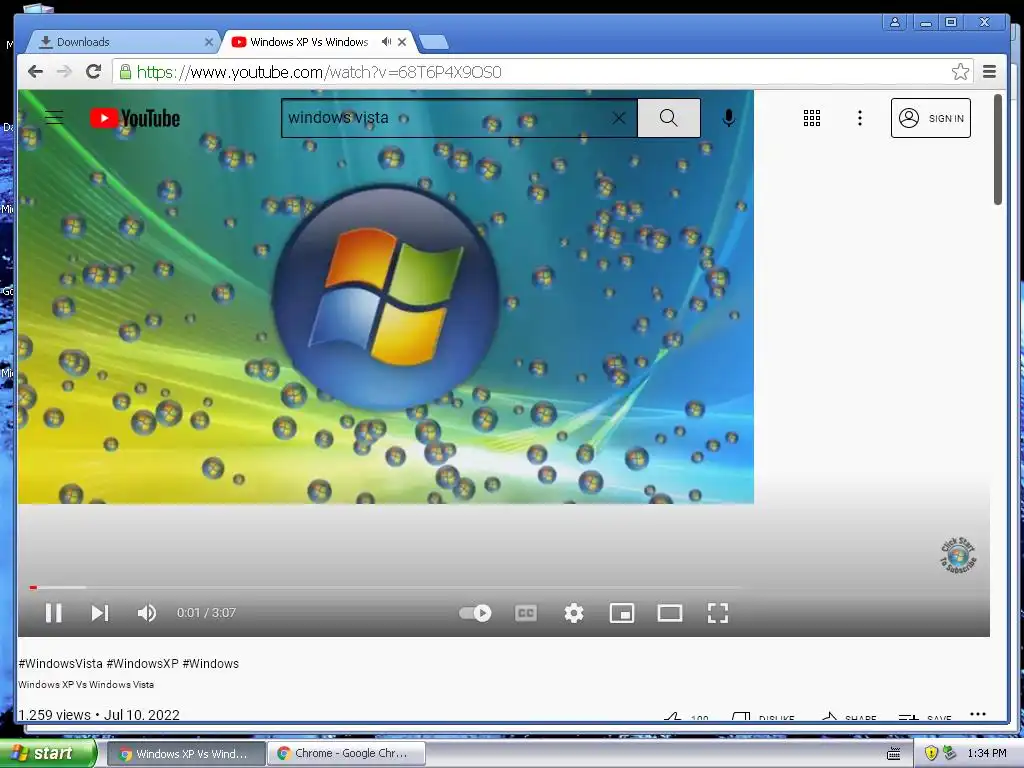Click the #WindowsXP hashtag
Viewport: 1024px width, 768px height.
(x=142, y=664)
